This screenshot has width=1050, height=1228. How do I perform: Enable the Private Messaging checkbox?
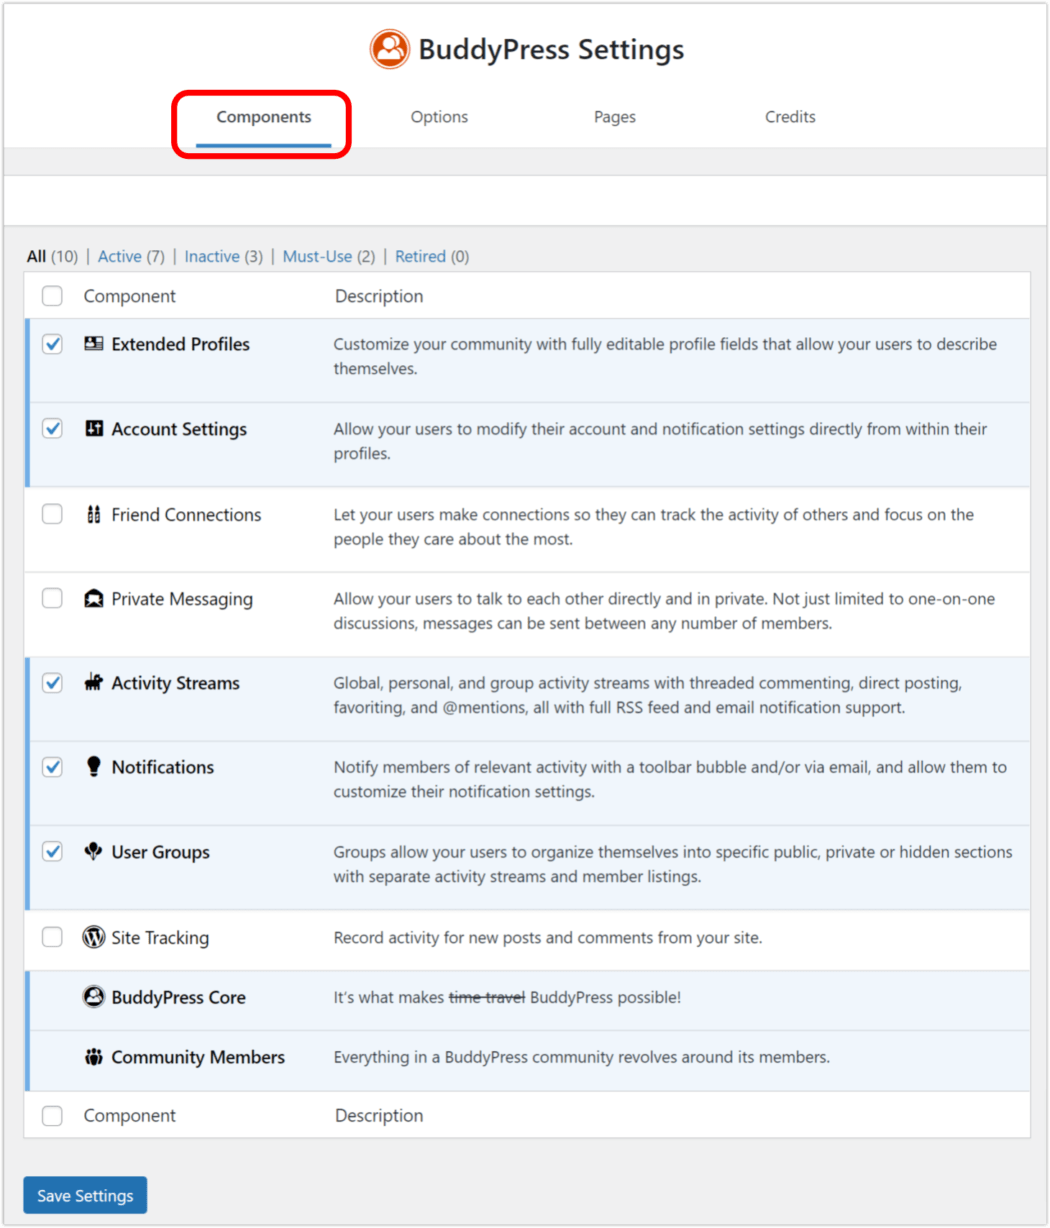coord(52,599)
